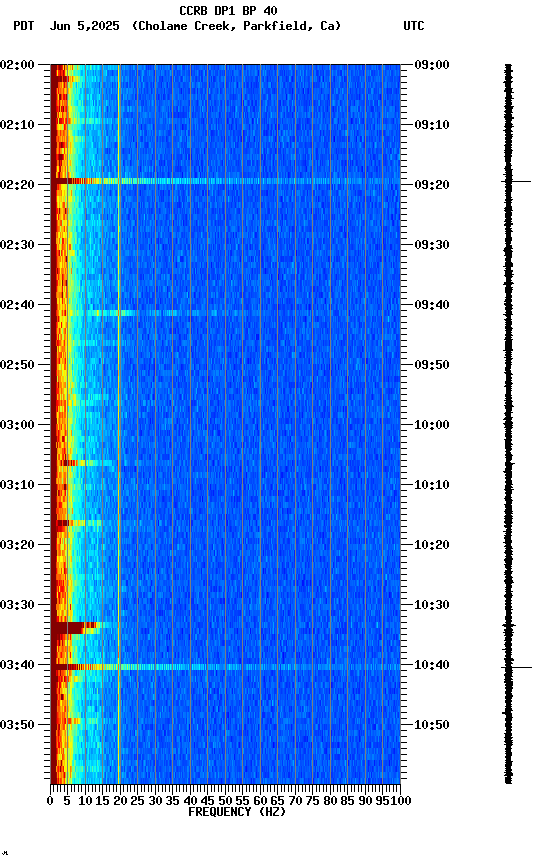Click the frequency axis label 20

(120, 801)
